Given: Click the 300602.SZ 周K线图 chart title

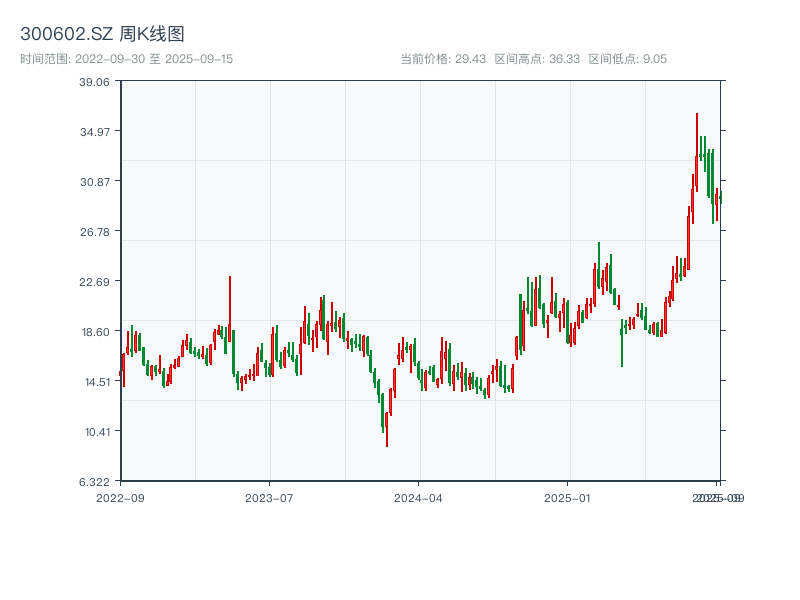Looking at the screenshot, I should [102, 34].
